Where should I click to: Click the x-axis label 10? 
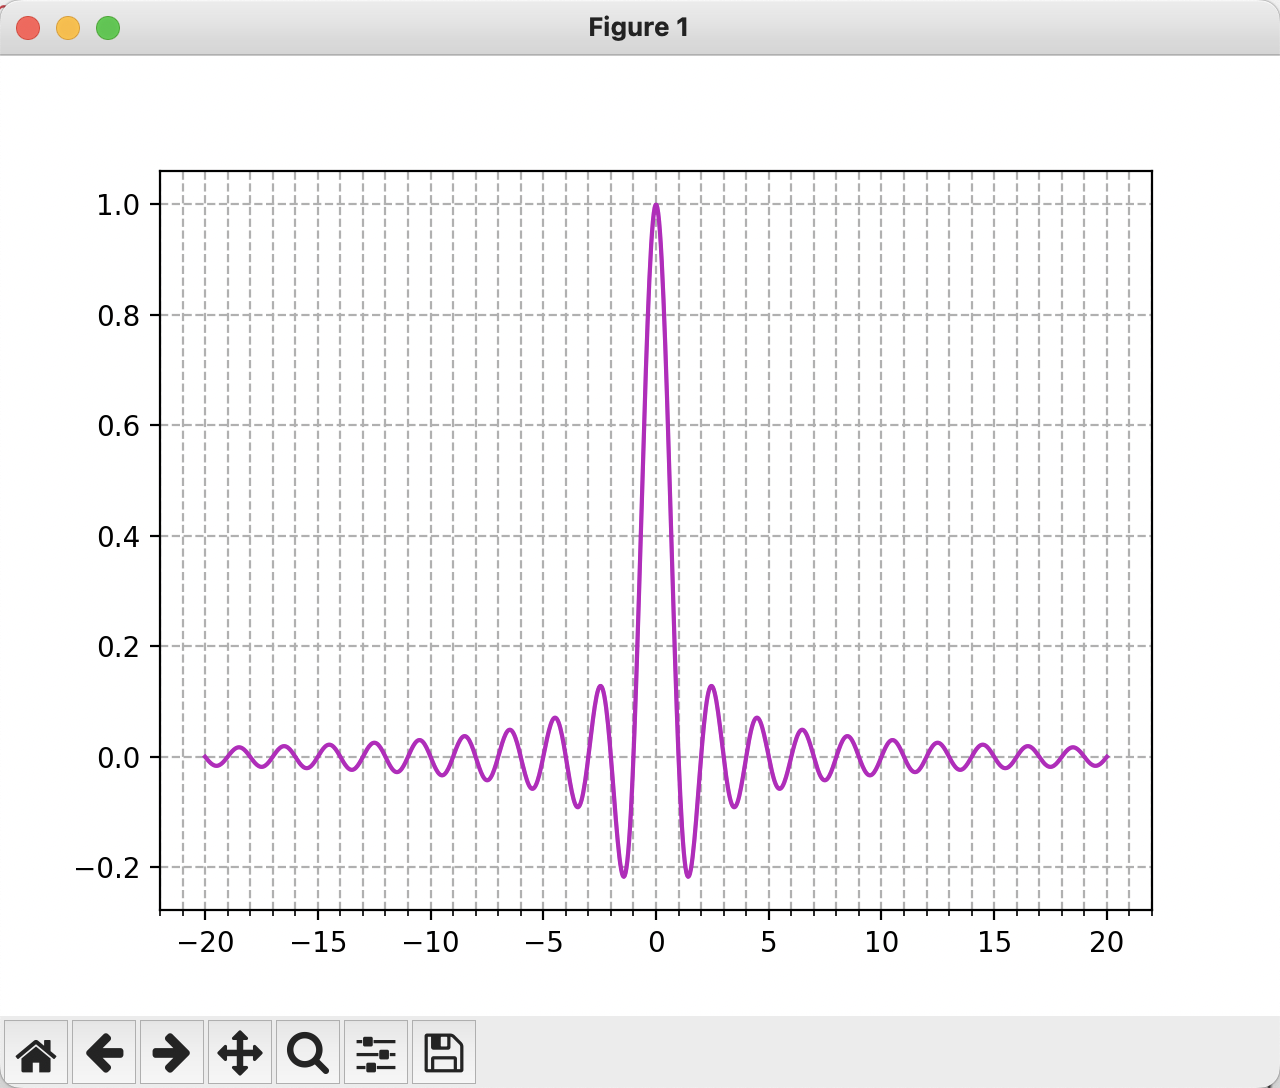[x=881, y=942]
